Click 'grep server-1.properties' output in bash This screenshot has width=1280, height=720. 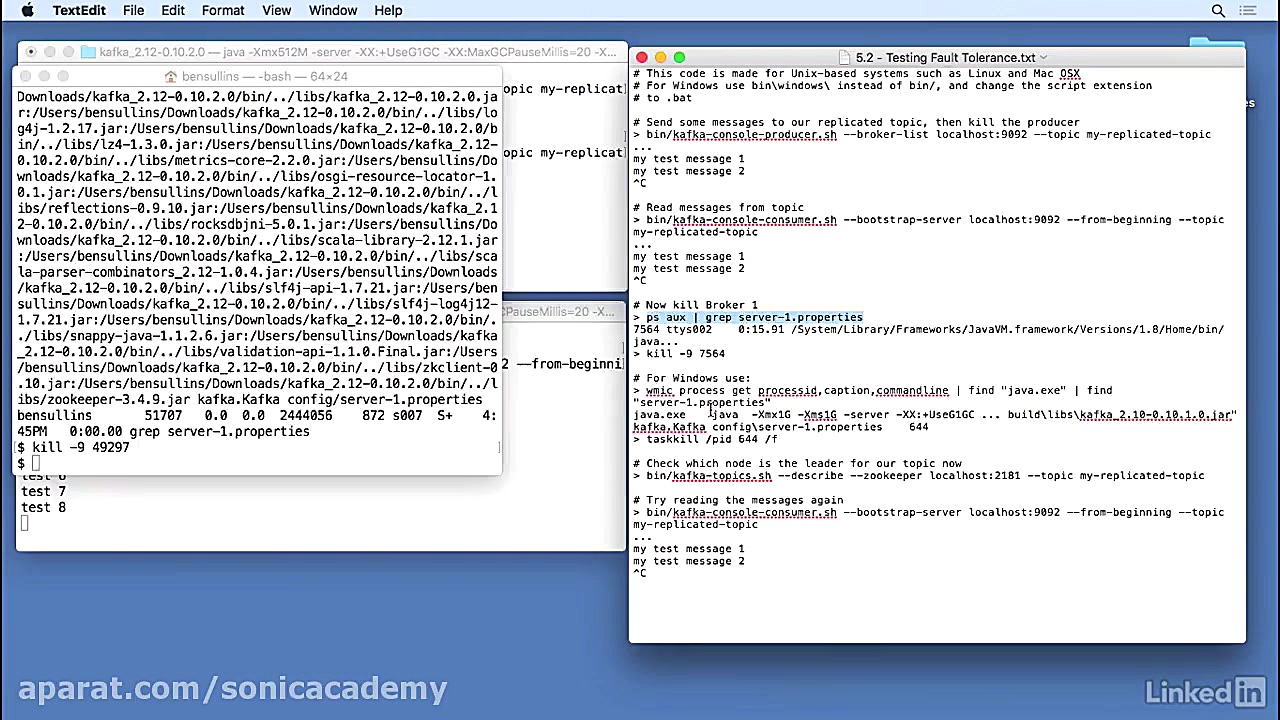(x=219, y=431)
